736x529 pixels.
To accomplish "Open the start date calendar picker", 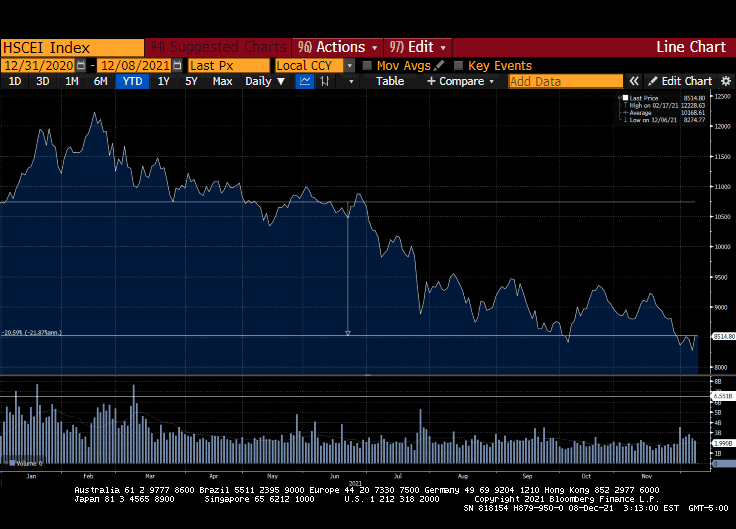I will tap(81, 65).
